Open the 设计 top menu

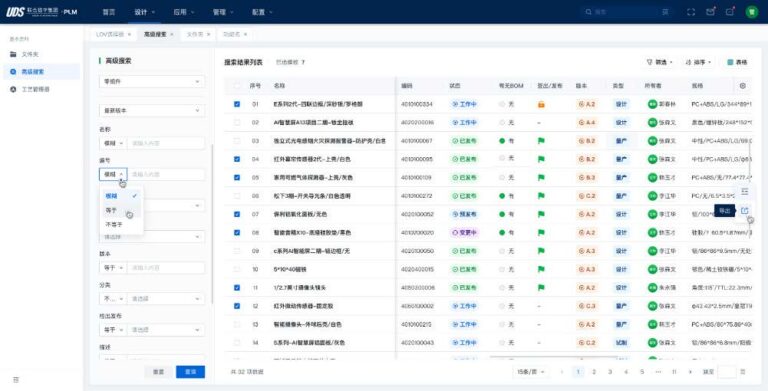[x=144, y=12]
